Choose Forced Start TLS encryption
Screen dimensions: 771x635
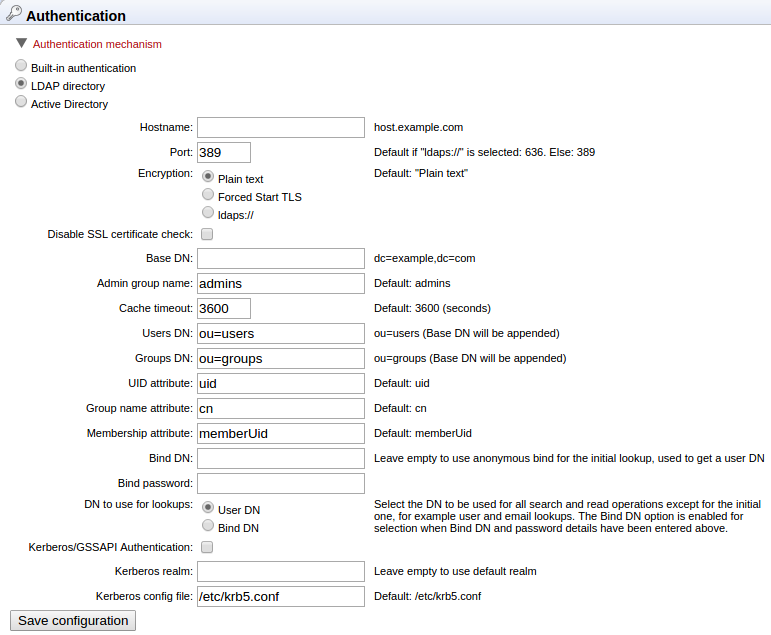coord(208,195)
